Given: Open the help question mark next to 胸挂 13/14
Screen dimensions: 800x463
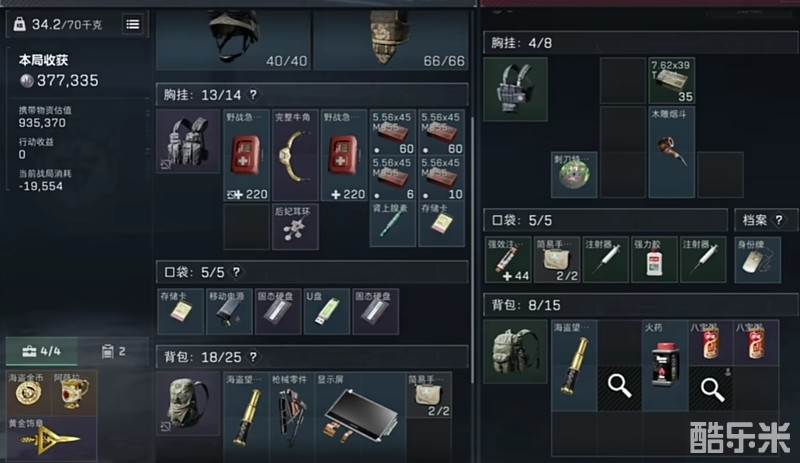Looking at the screenshot, I should (x=253, y=95).
